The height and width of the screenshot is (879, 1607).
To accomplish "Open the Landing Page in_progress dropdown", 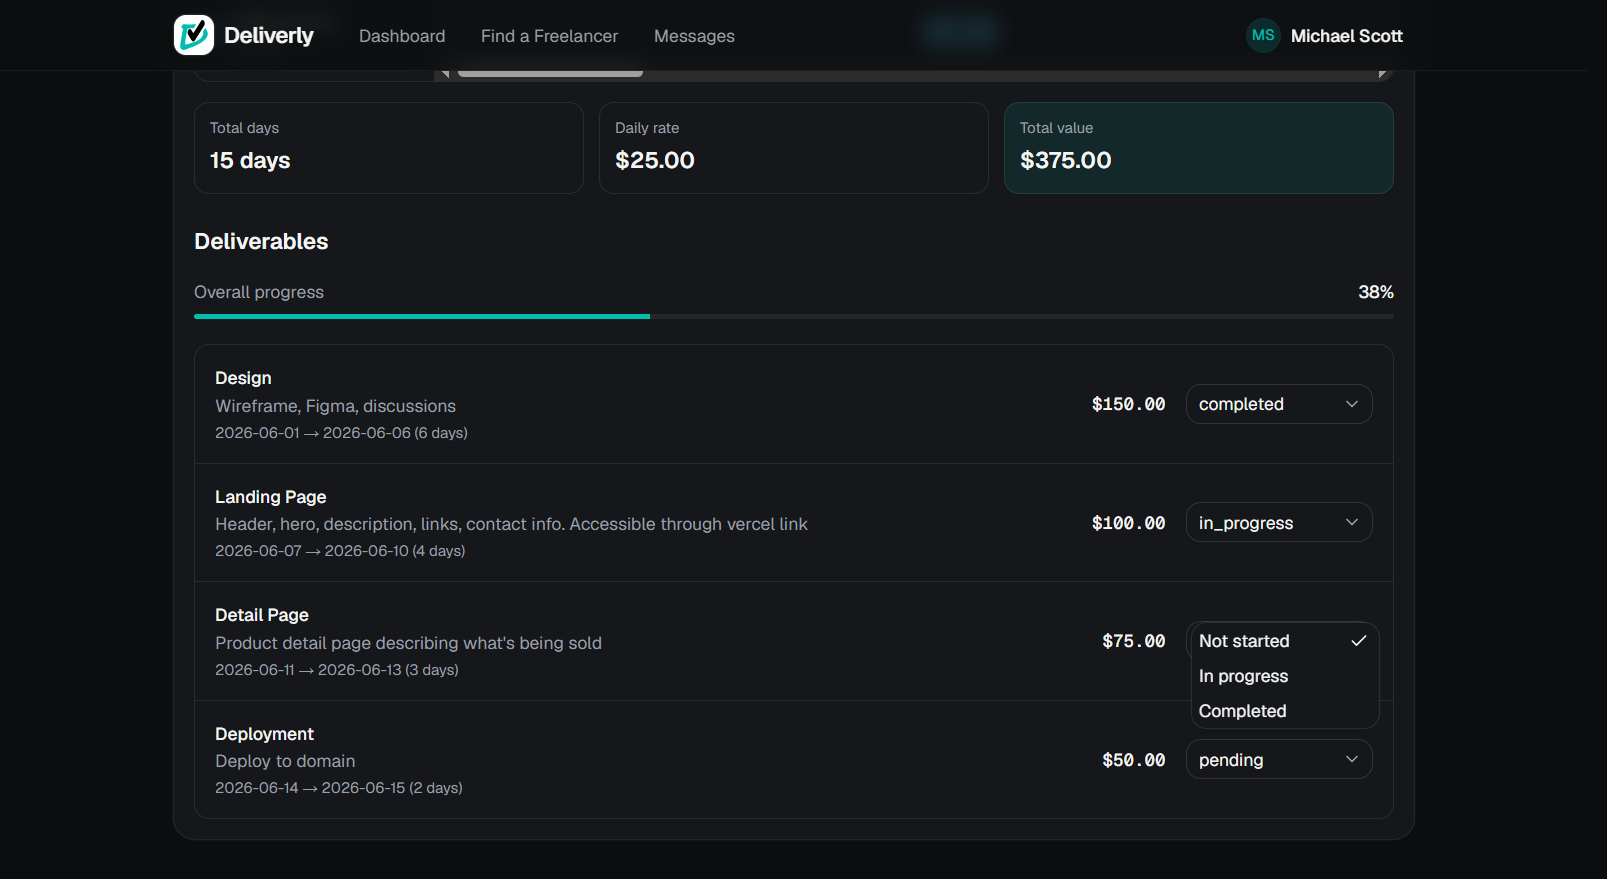I will point(1279,522).
